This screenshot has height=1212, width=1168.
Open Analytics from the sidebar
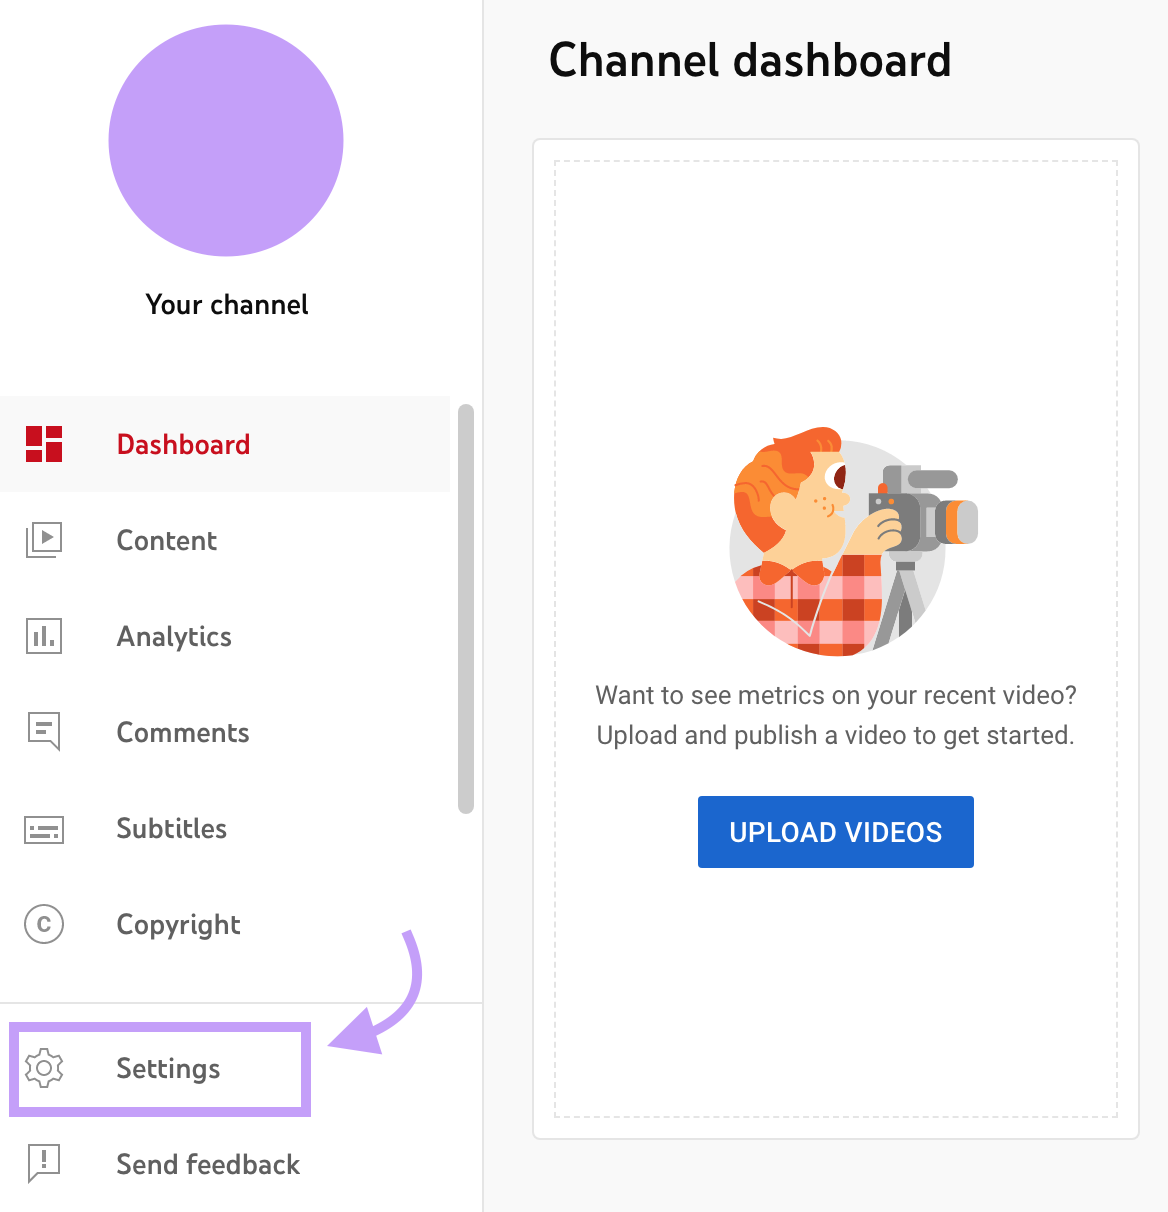pos(174,636)
